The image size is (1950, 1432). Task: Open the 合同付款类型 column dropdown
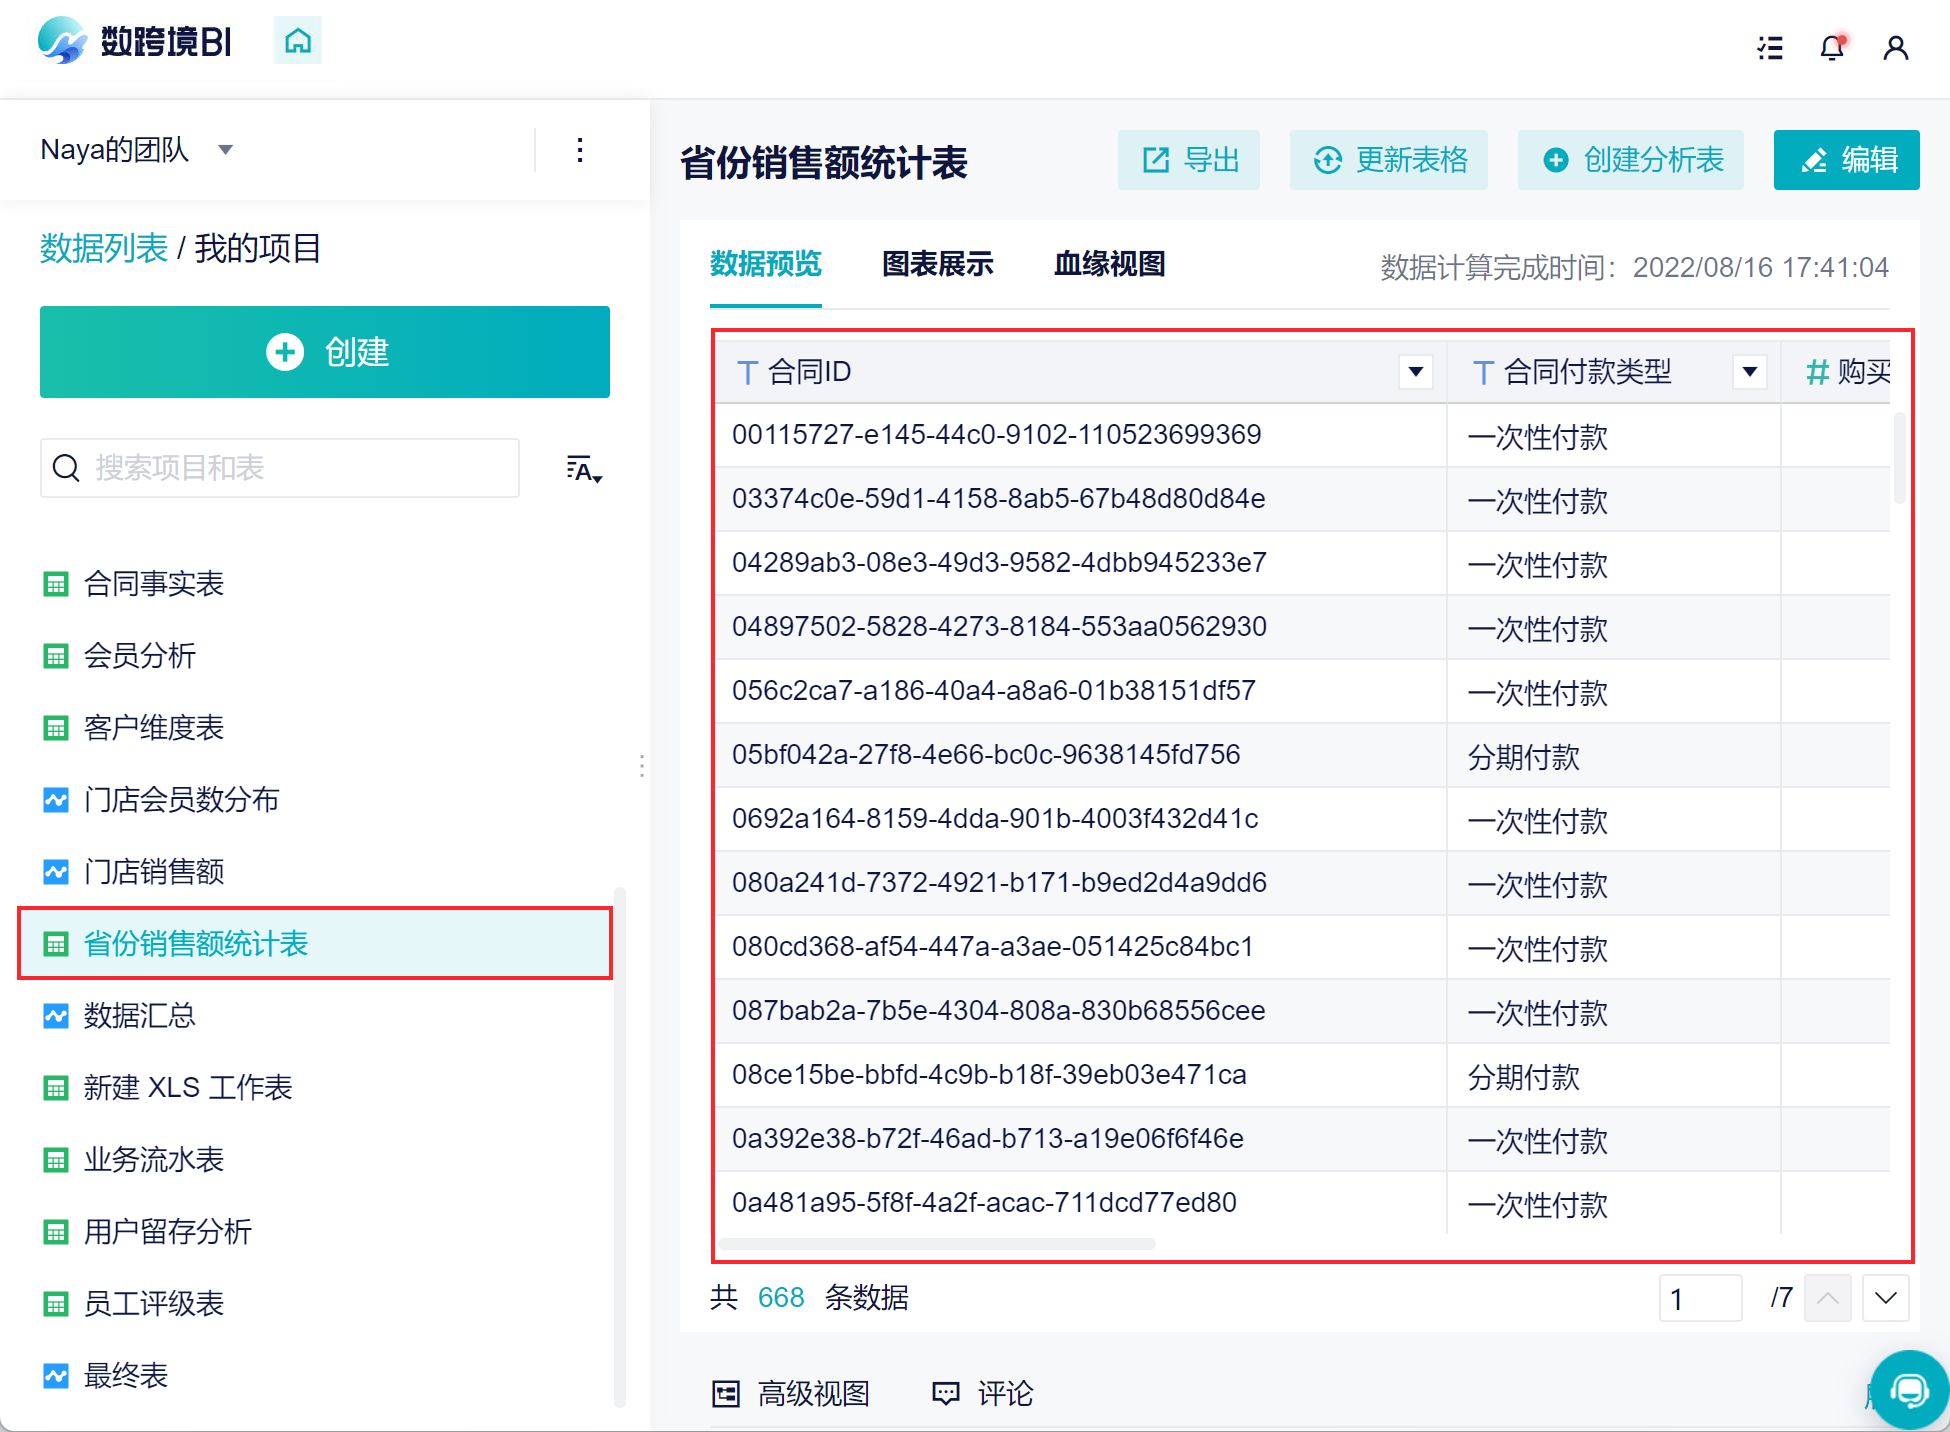click(x=1749, y=372)
